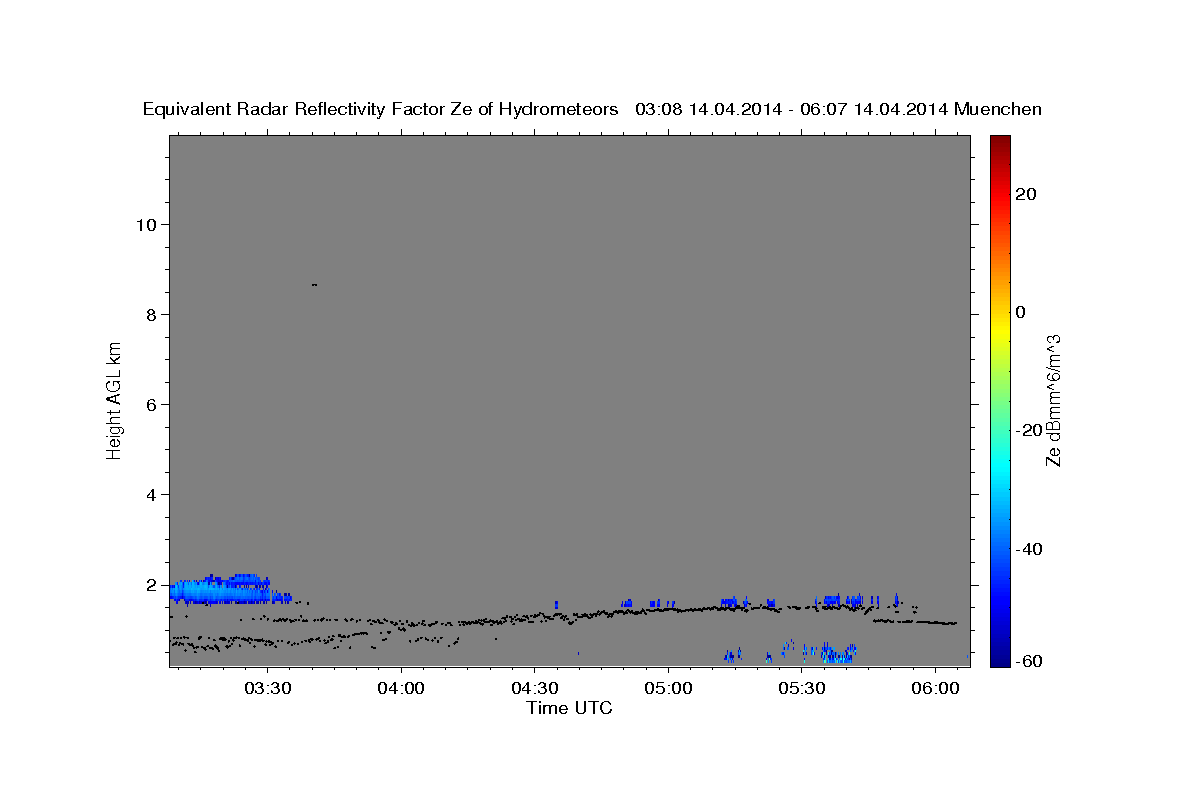Screen dimensions: 1200x800
Task: Click the colorbar tick label '20'
Action: [x=1026, y=194]
